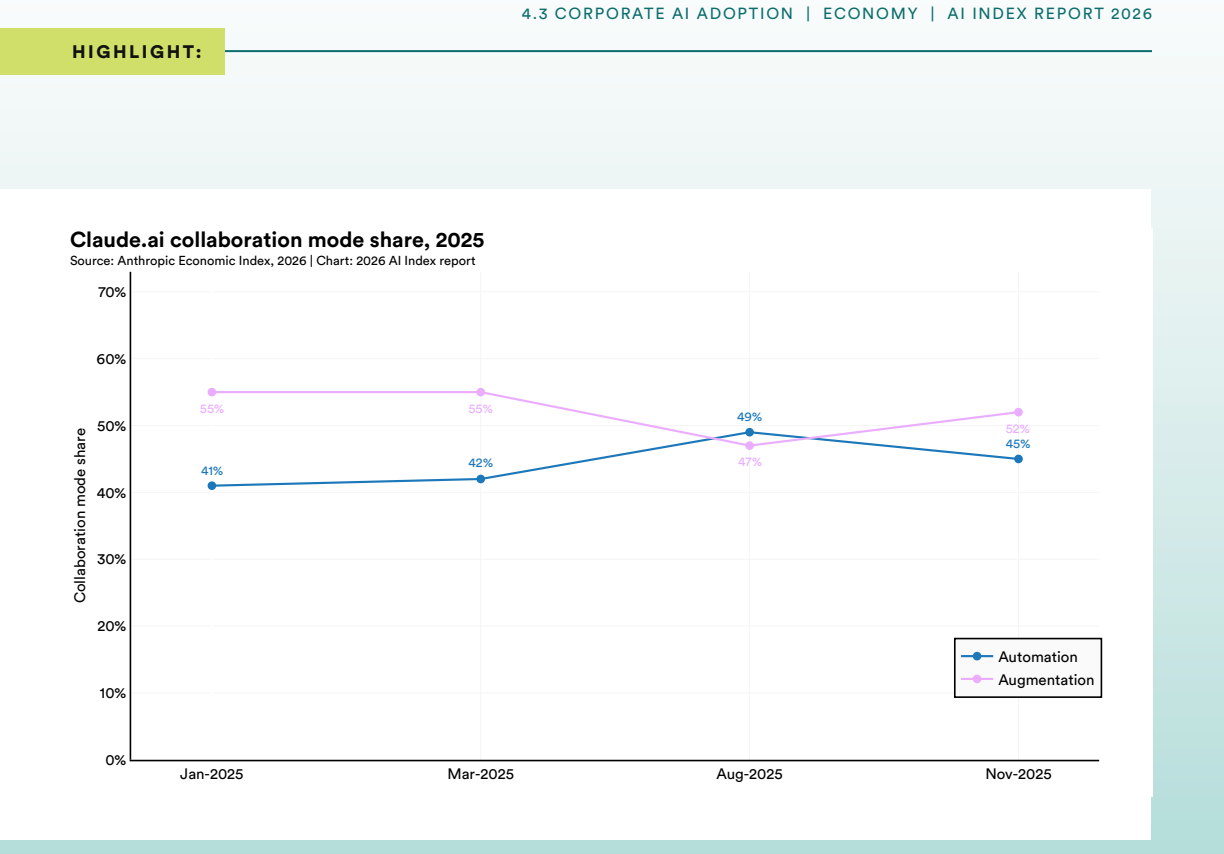The image size is (1224, 854).
Task: Click the Mar-2025 x-axis label
Action: tap(481, 775)
